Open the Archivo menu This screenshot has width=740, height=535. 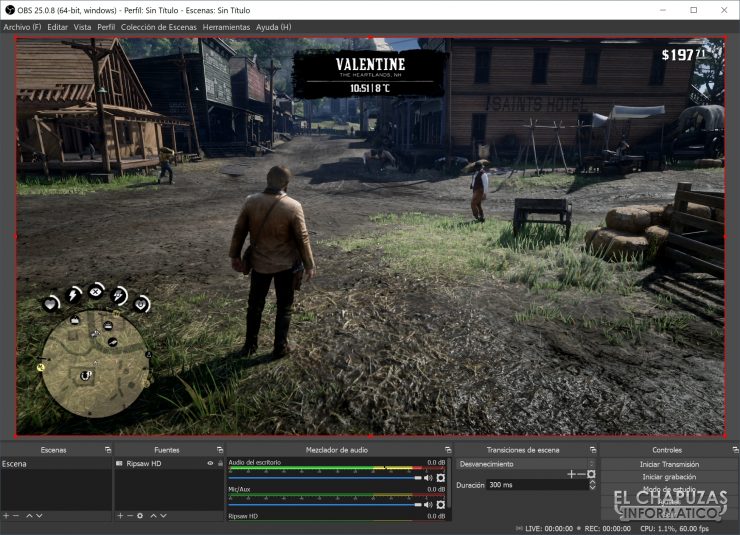point(22,27)
